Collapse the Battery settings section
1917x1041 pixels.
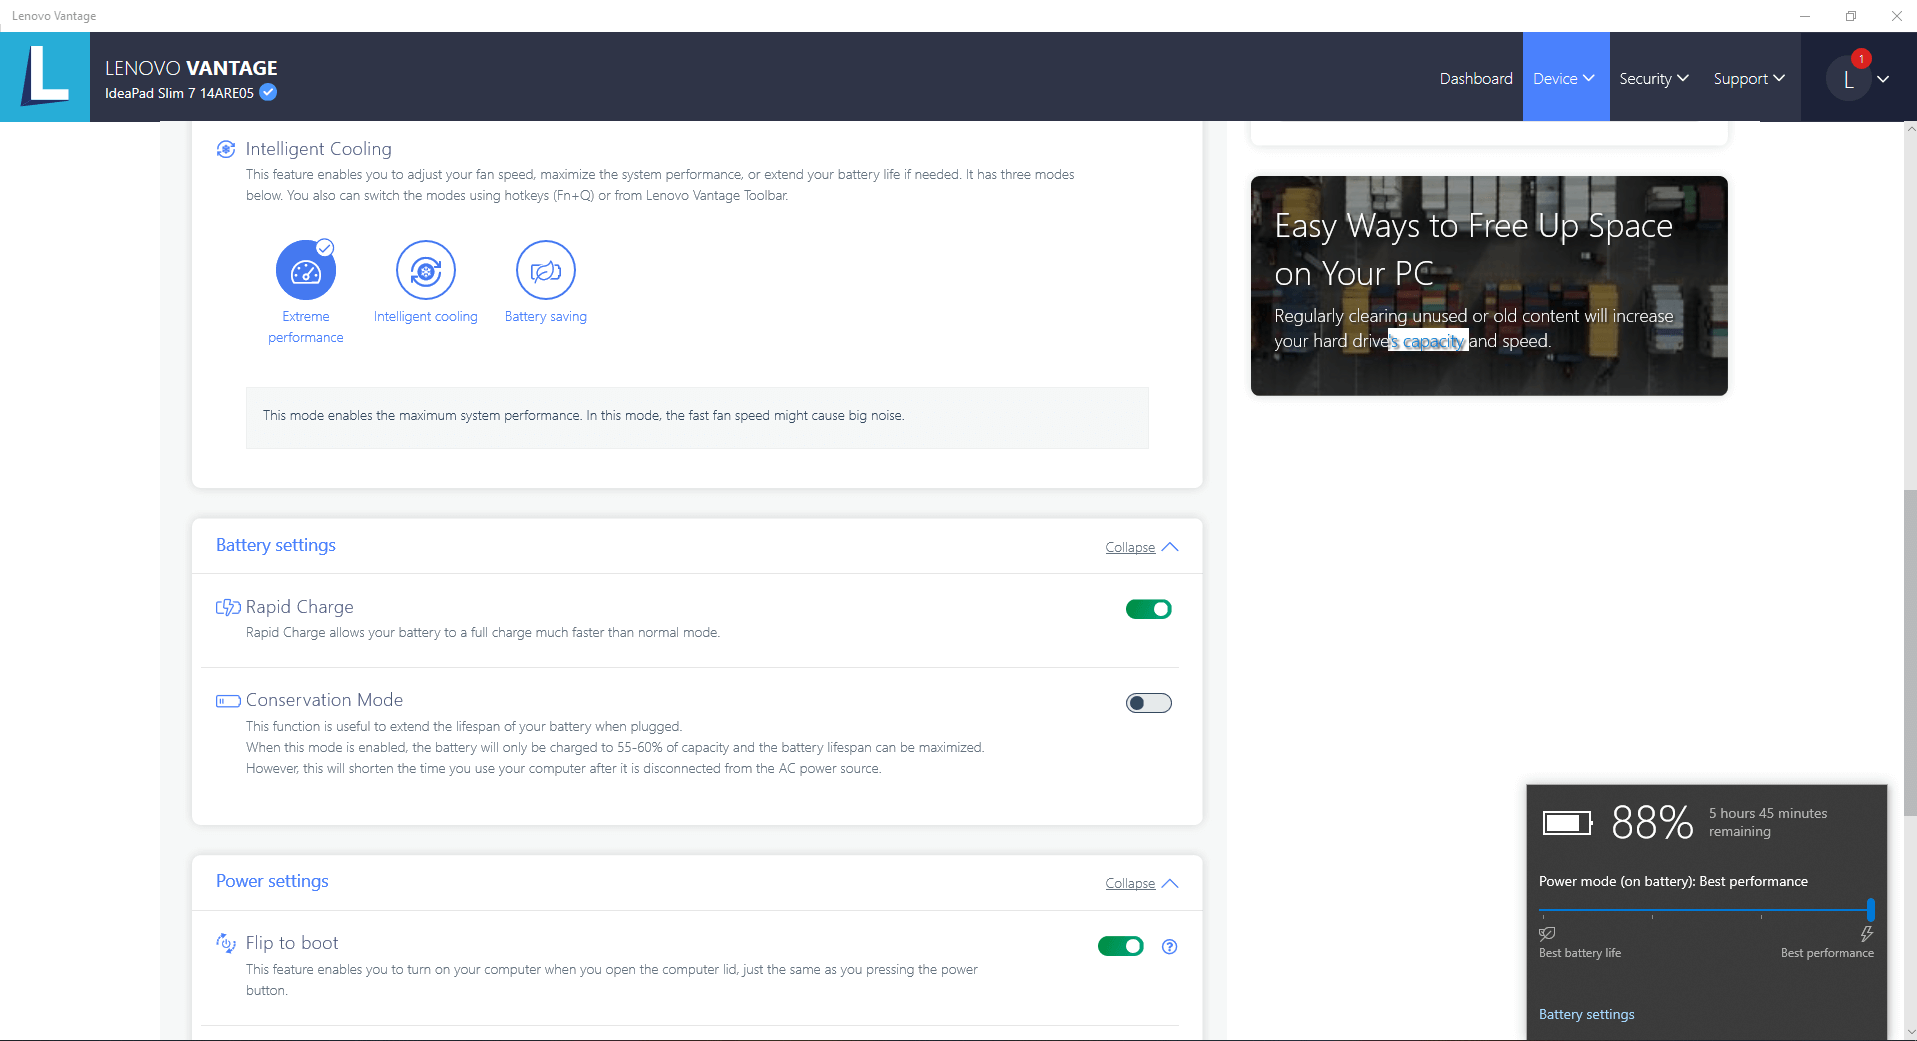click(1141, 547)
